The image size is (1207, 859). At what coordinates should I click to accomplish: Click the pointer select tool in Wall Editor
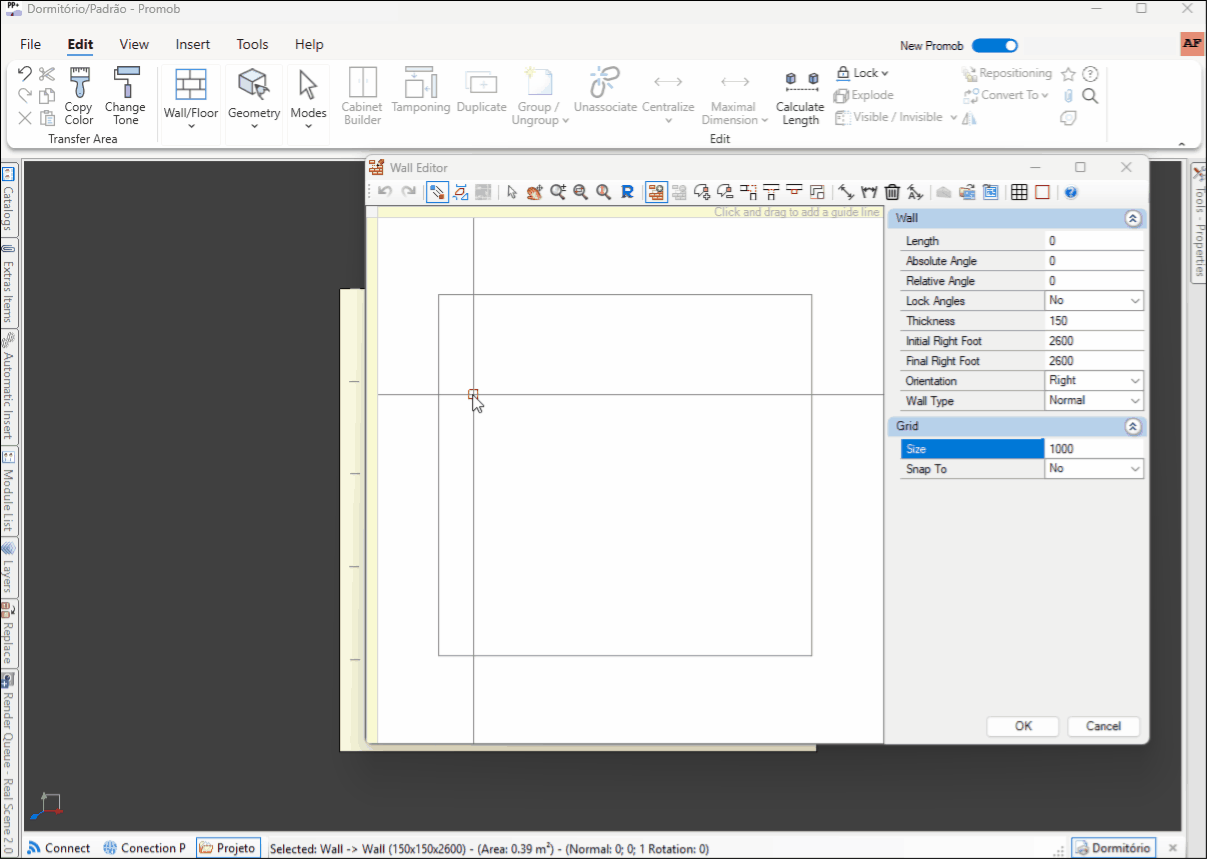tap(512, 192)
